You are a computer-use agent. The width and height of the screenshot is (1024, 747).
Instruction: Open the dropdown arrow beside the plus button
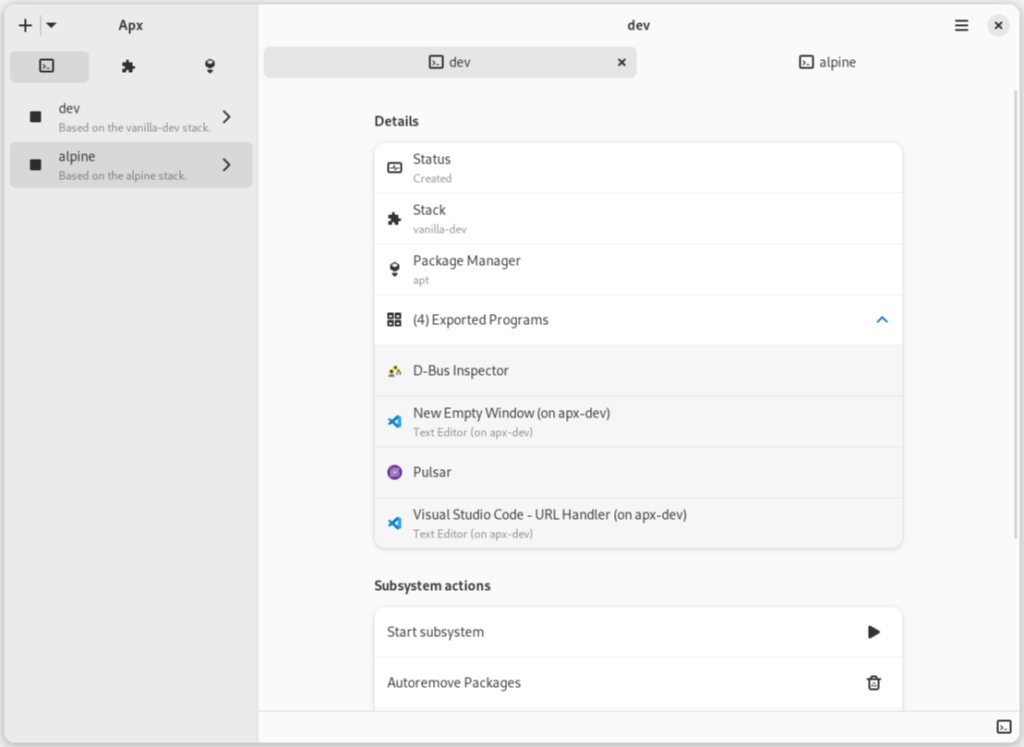[x=51, y=26]
